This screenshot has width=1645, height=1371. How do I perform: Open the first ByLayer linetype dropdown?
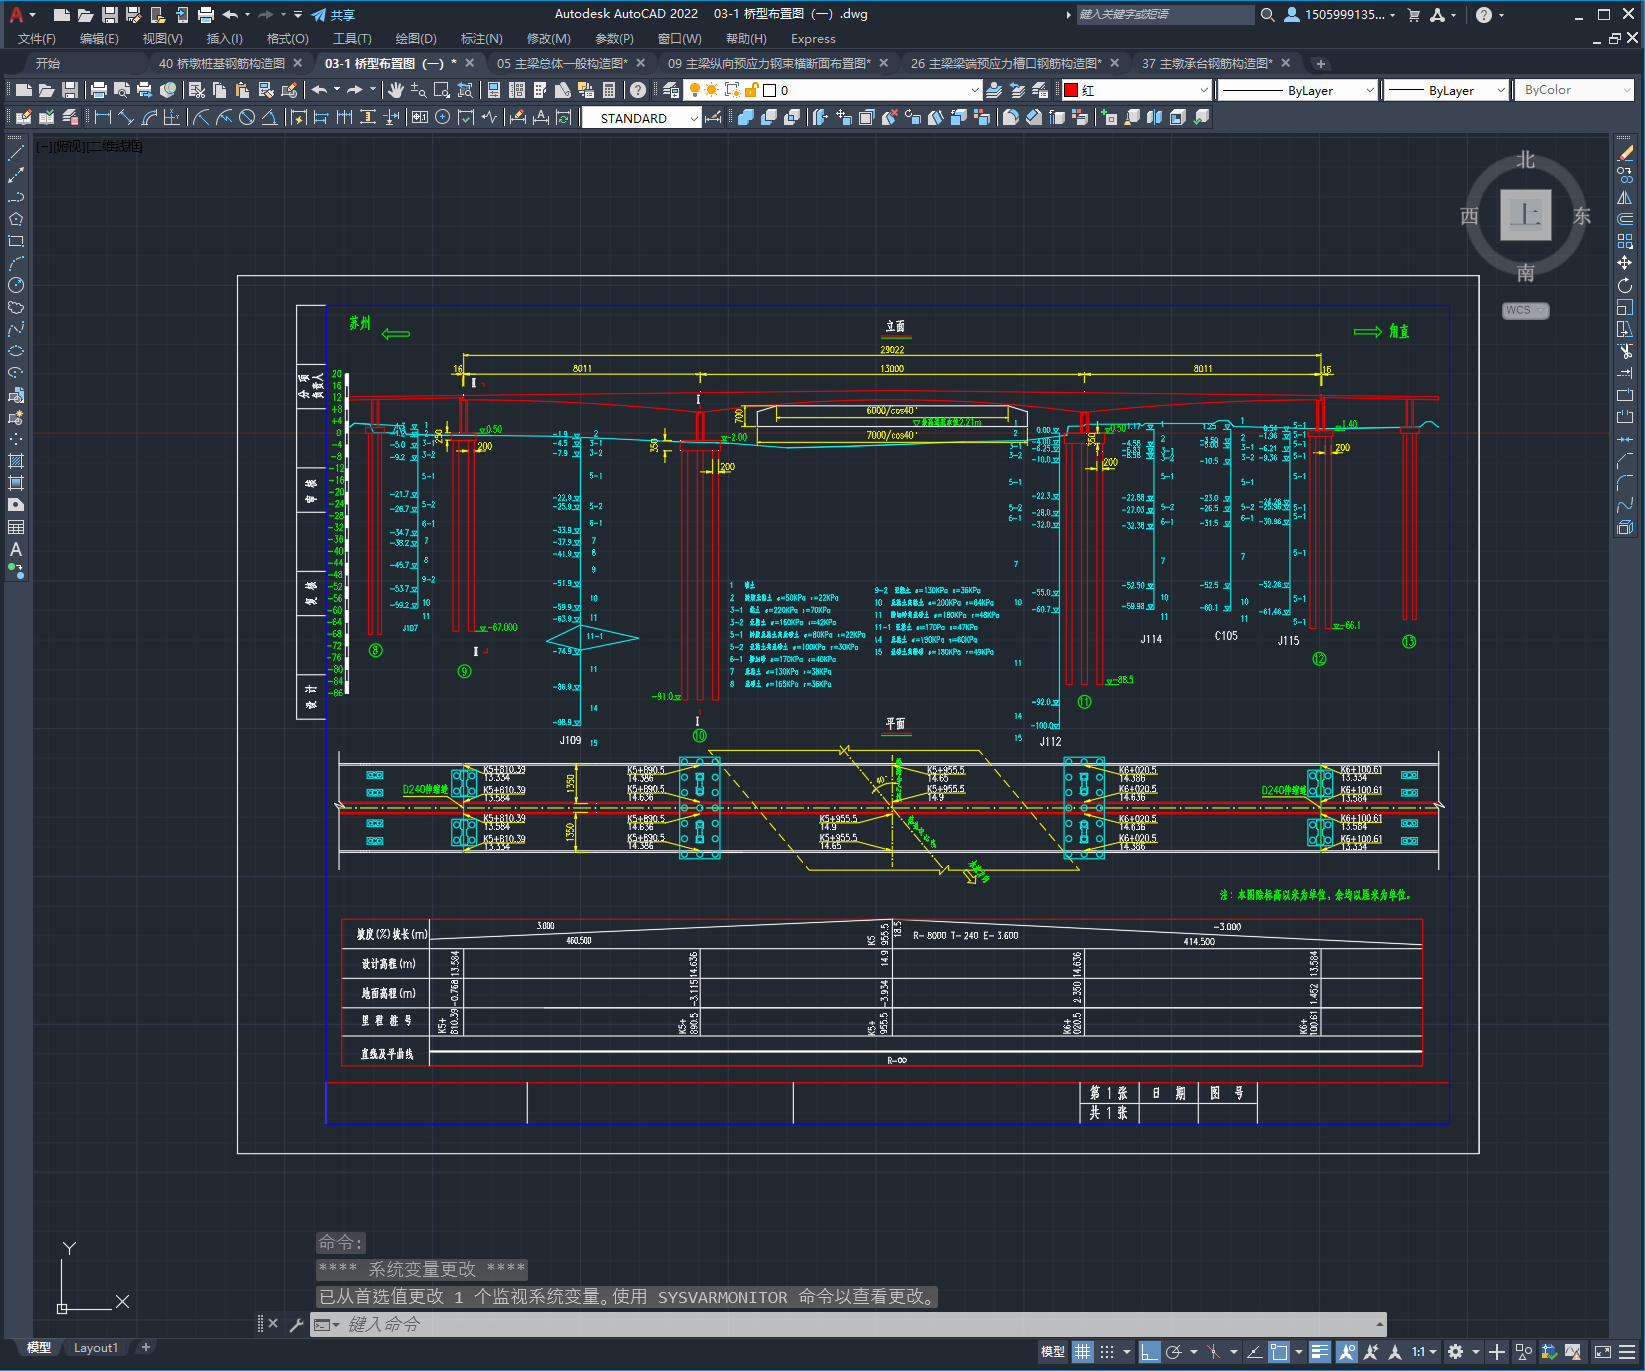pos(1299,90)
